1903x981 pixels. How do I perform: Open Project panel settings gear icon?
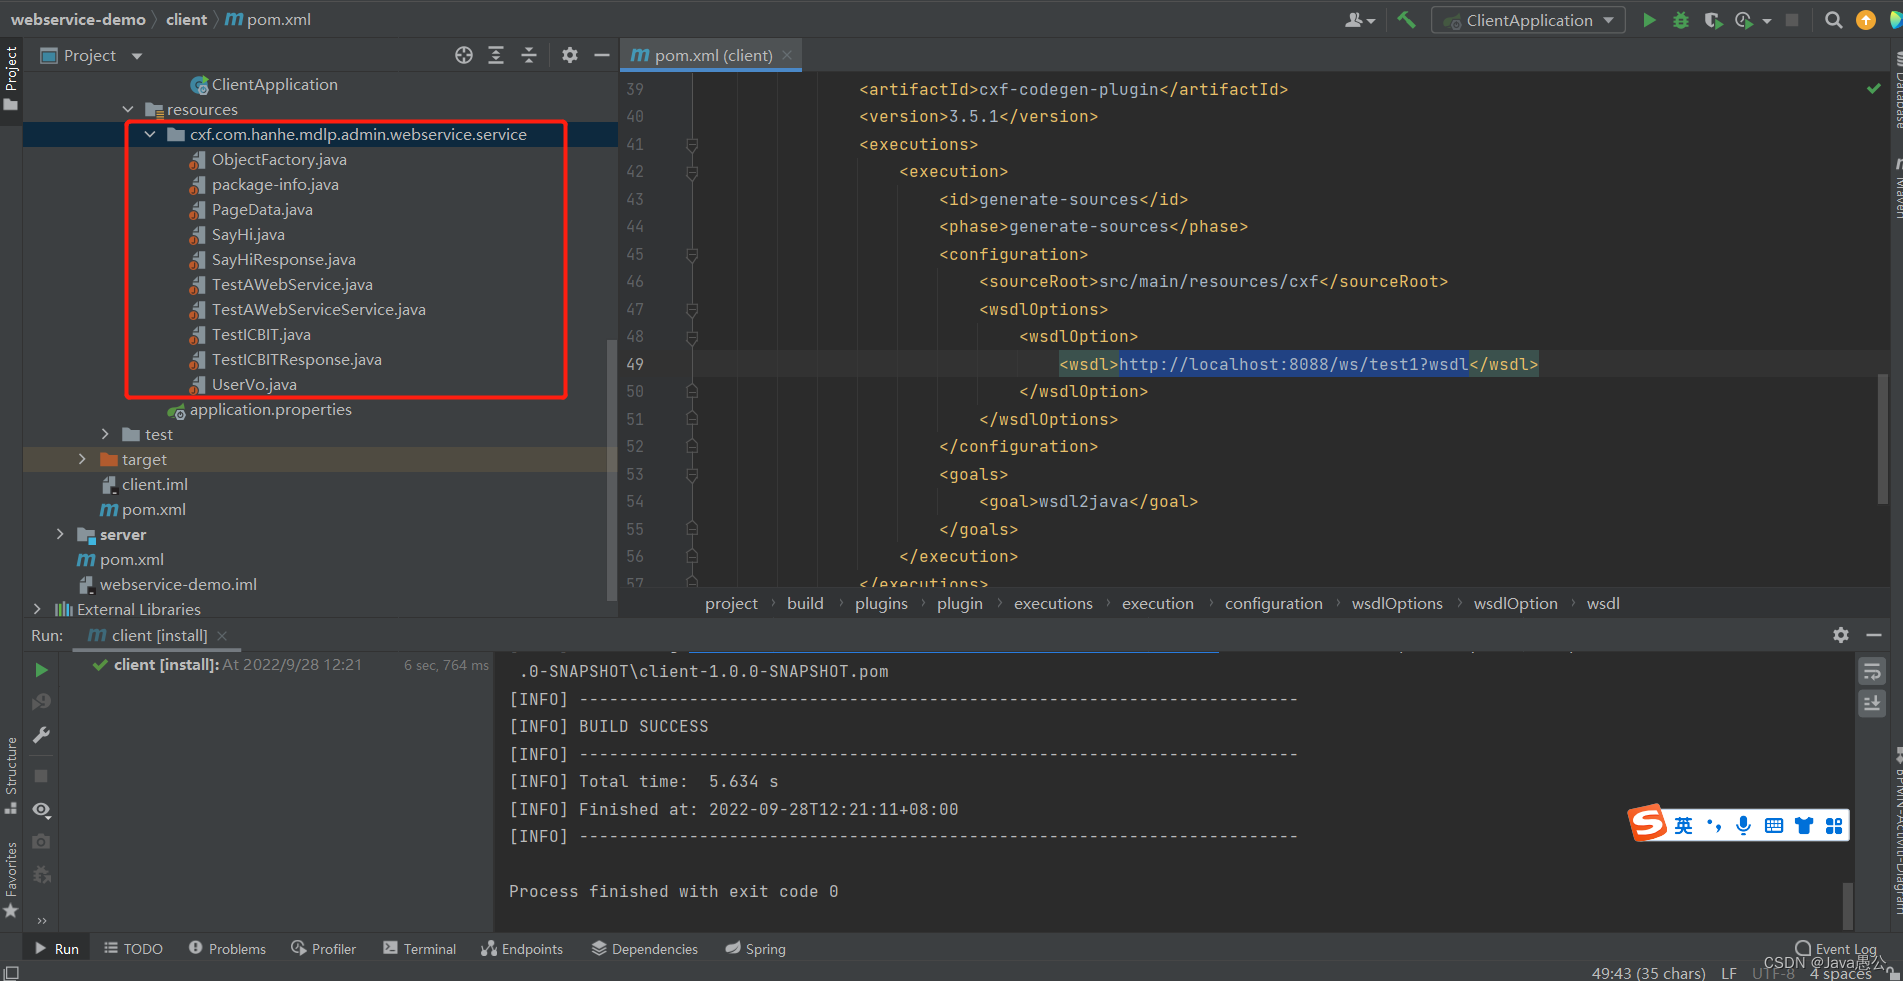[x=569, y=55]
